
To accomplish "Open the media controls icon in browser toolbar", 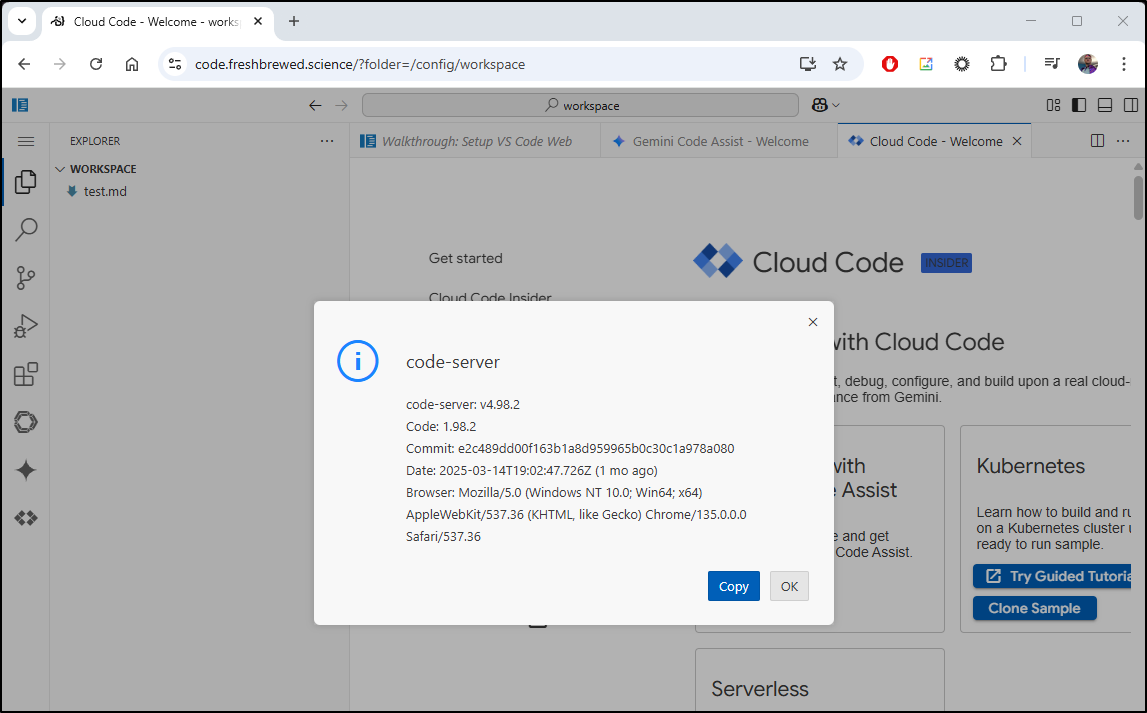I will point(1052,64).
